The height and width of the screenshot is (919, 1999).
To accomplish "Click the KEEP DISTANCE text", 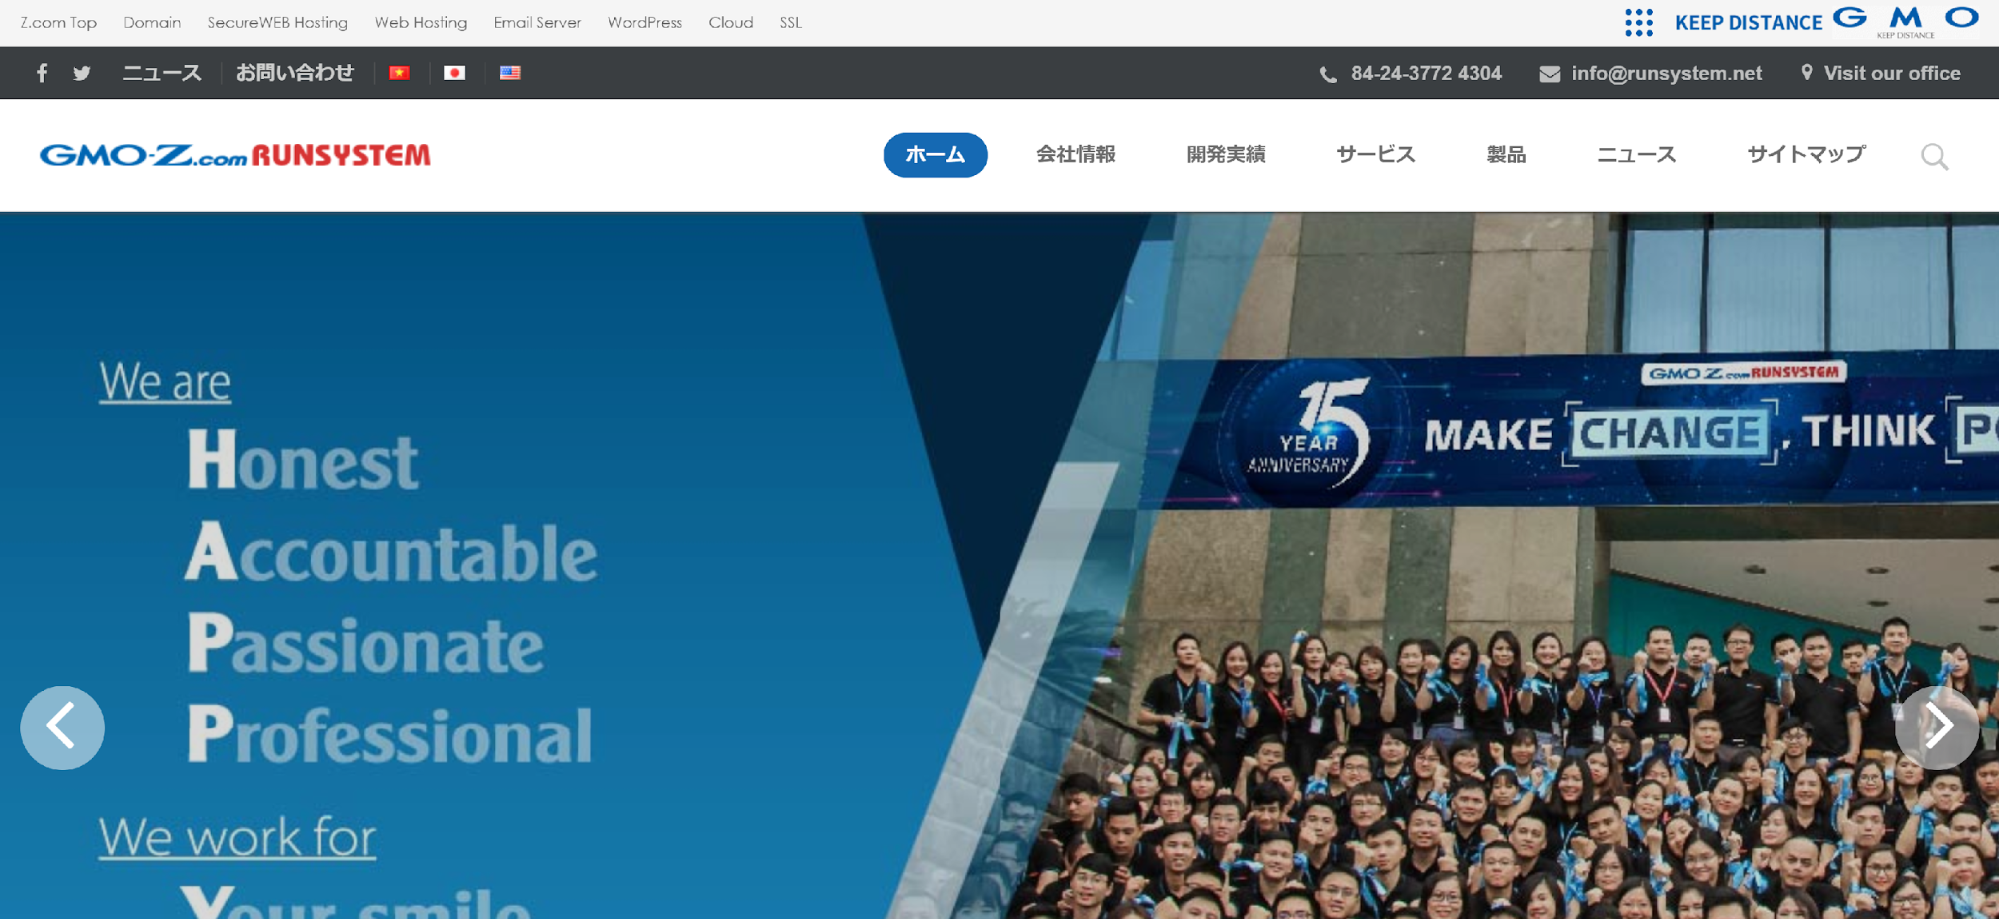I will [1749, 22].
